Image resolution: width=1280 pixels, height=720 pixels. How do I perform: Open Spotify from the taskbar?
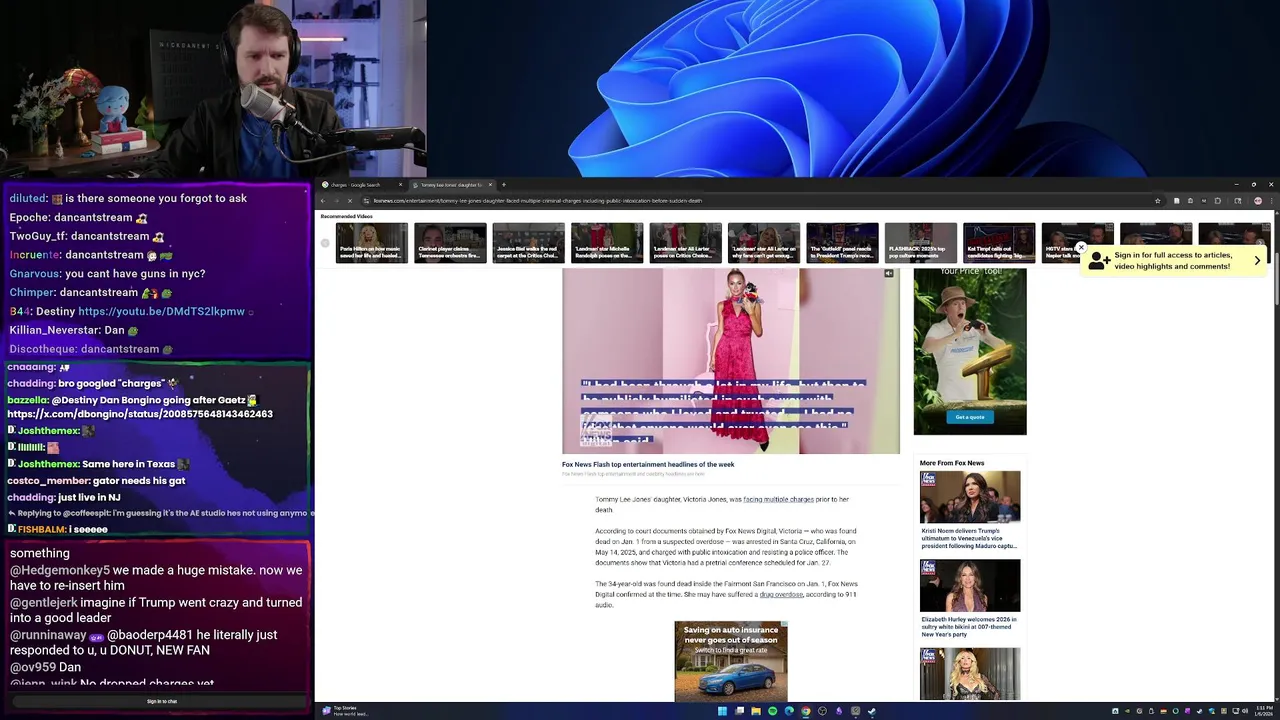click(x=772, y=711)
